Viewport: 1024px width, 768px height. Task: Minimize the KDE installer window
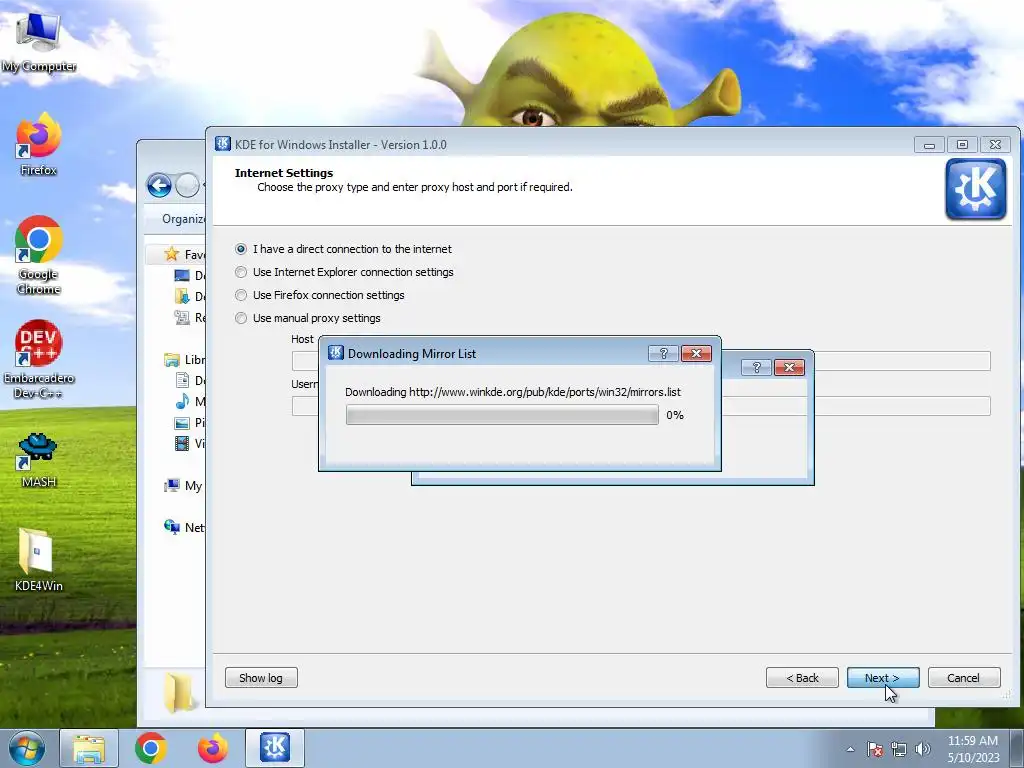tap(929, 144)
